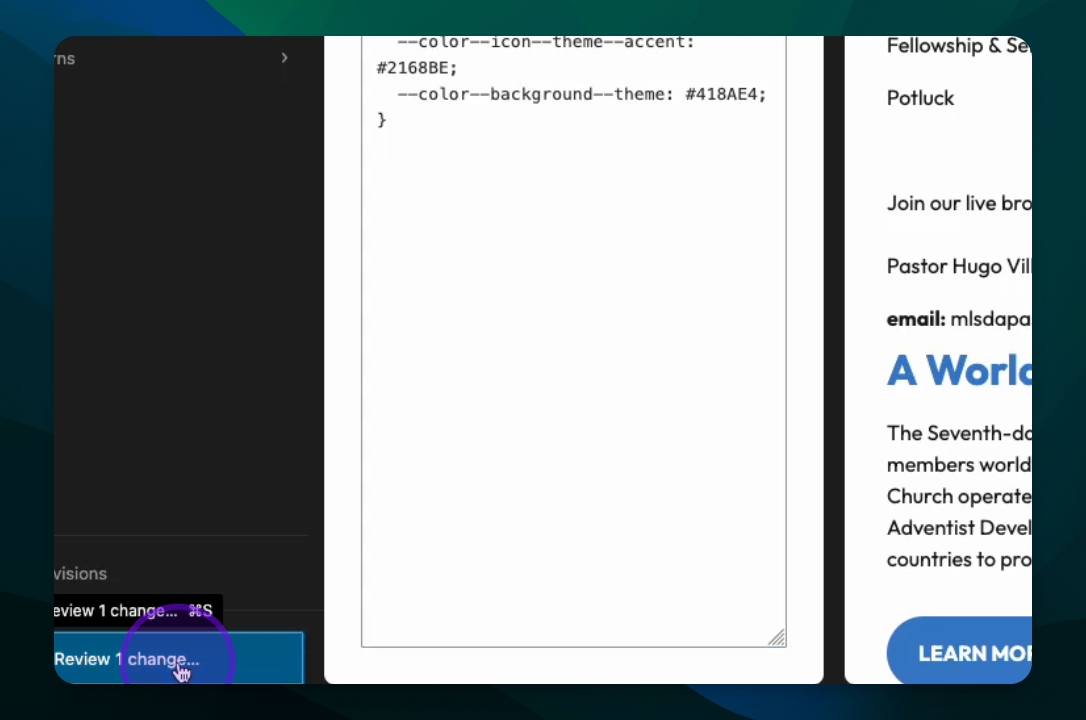Viewport: 1086px width, 720px height.
Task: Click the 'Church operate' paragraph line
Action: coord(959,496)
